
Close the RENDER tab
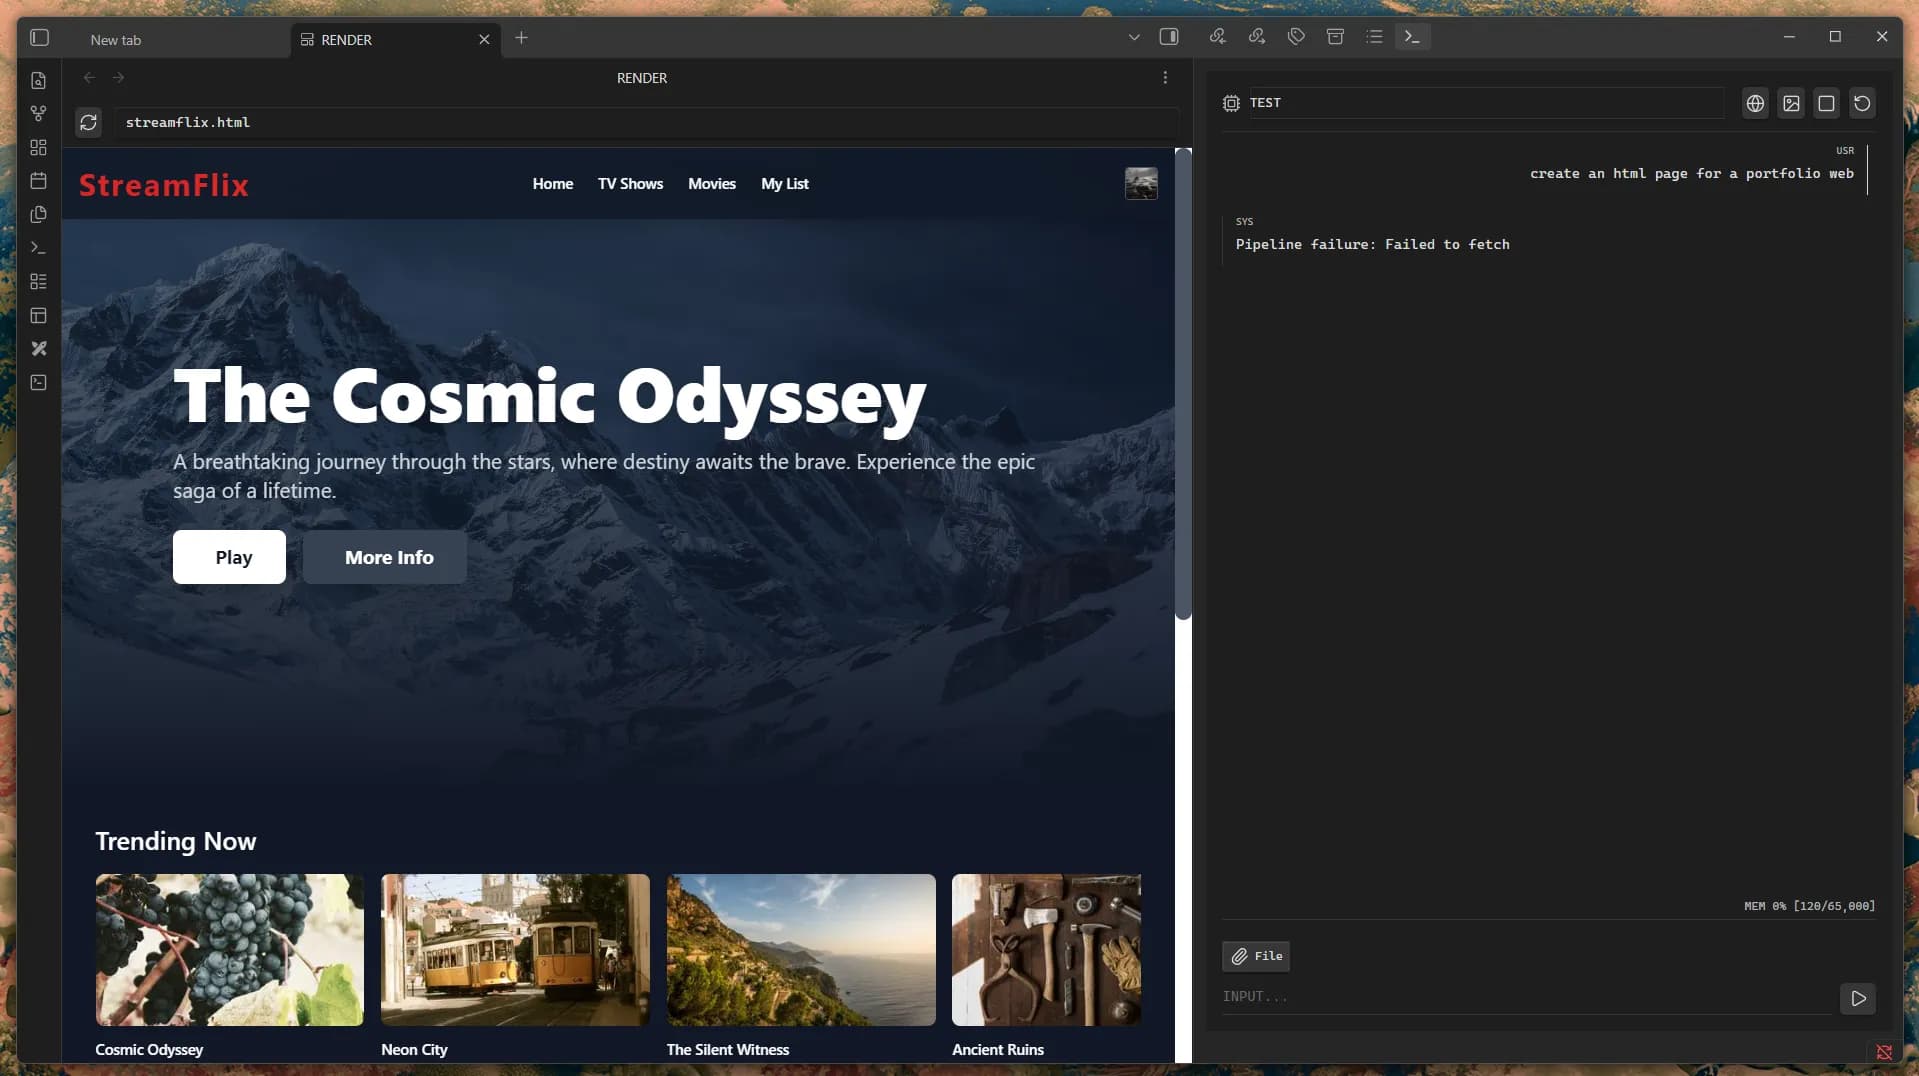(484, 40)
